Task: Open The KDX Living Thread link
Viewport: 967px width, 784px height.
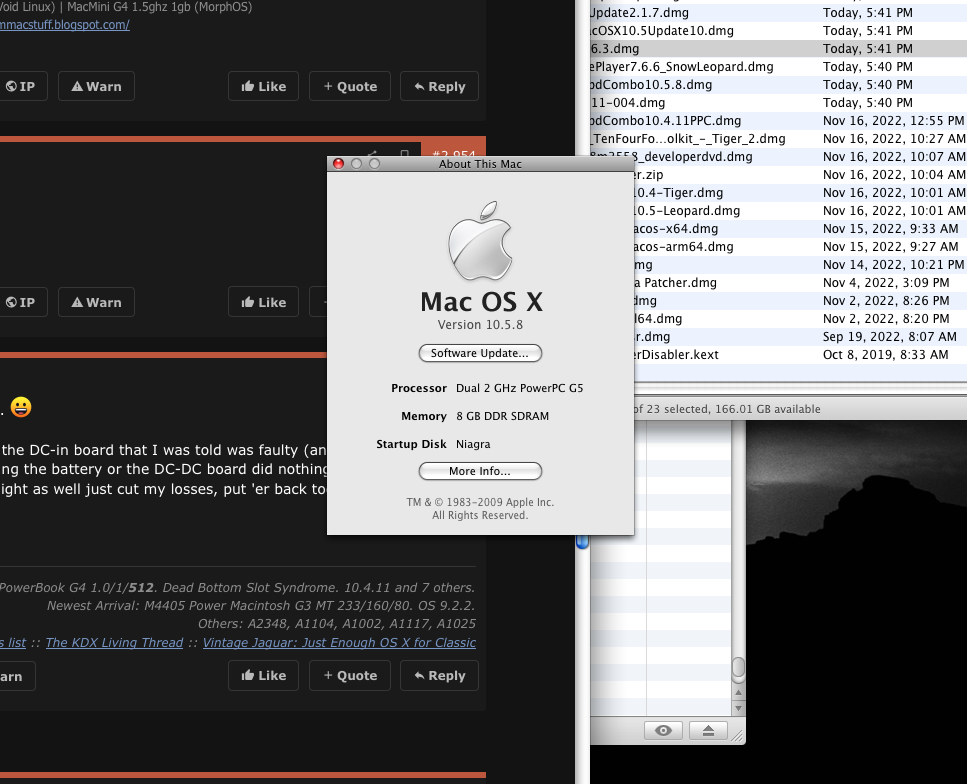Action: click(114, 643)
